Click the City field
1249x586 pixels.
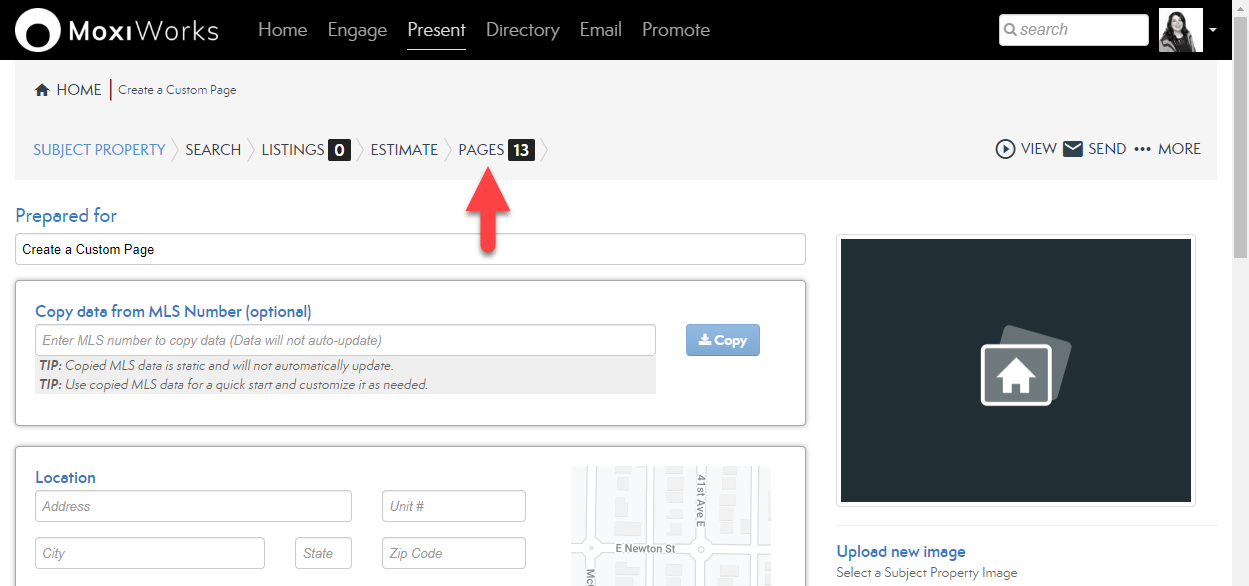(x=150, y=553)
